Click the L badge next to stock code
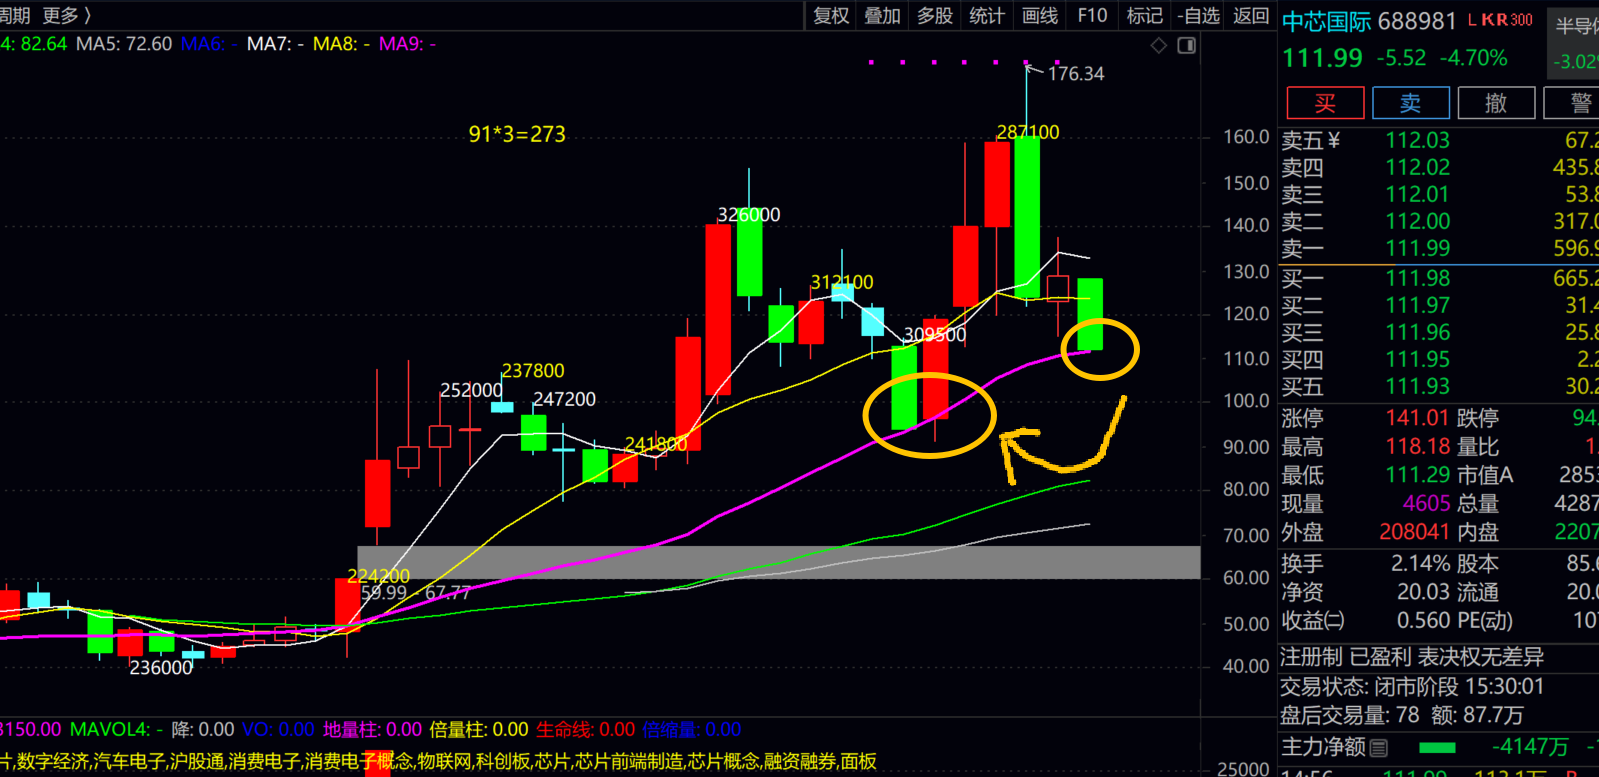1599x777 pixels. pos(1473,20)
